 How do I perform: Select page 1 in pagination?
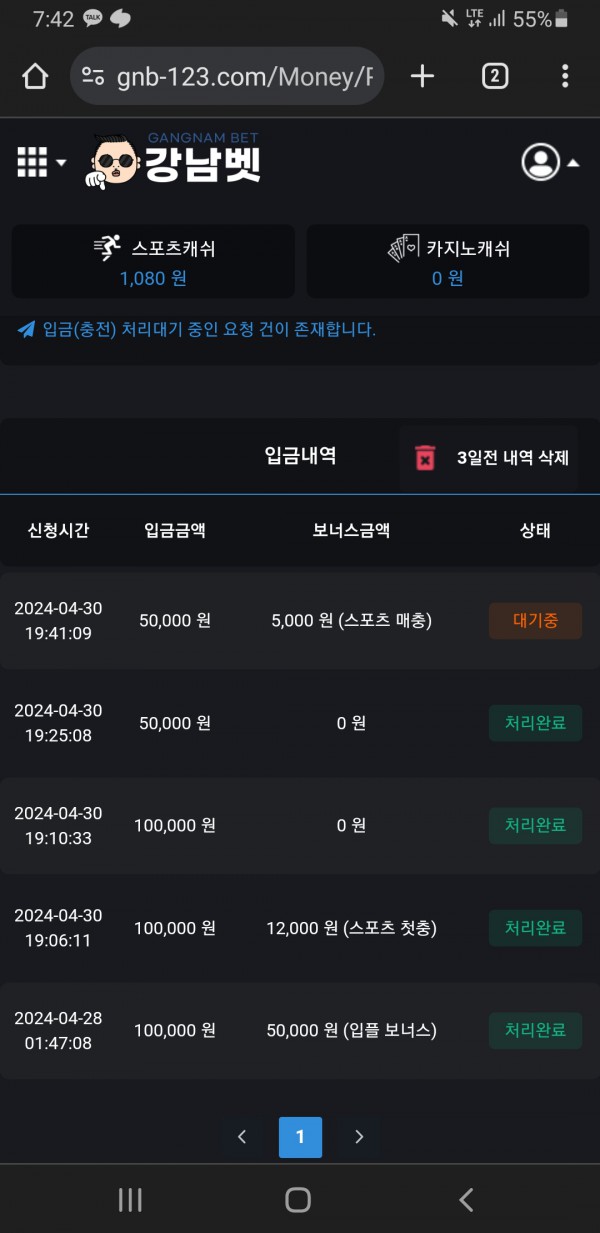(300, 1137)
